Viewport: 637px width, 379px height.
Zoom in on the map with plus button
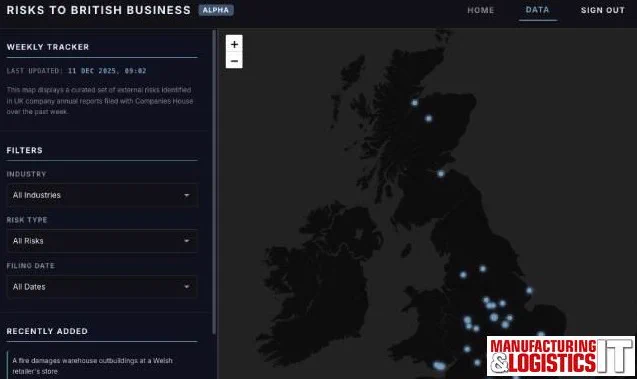coord(234,44)
